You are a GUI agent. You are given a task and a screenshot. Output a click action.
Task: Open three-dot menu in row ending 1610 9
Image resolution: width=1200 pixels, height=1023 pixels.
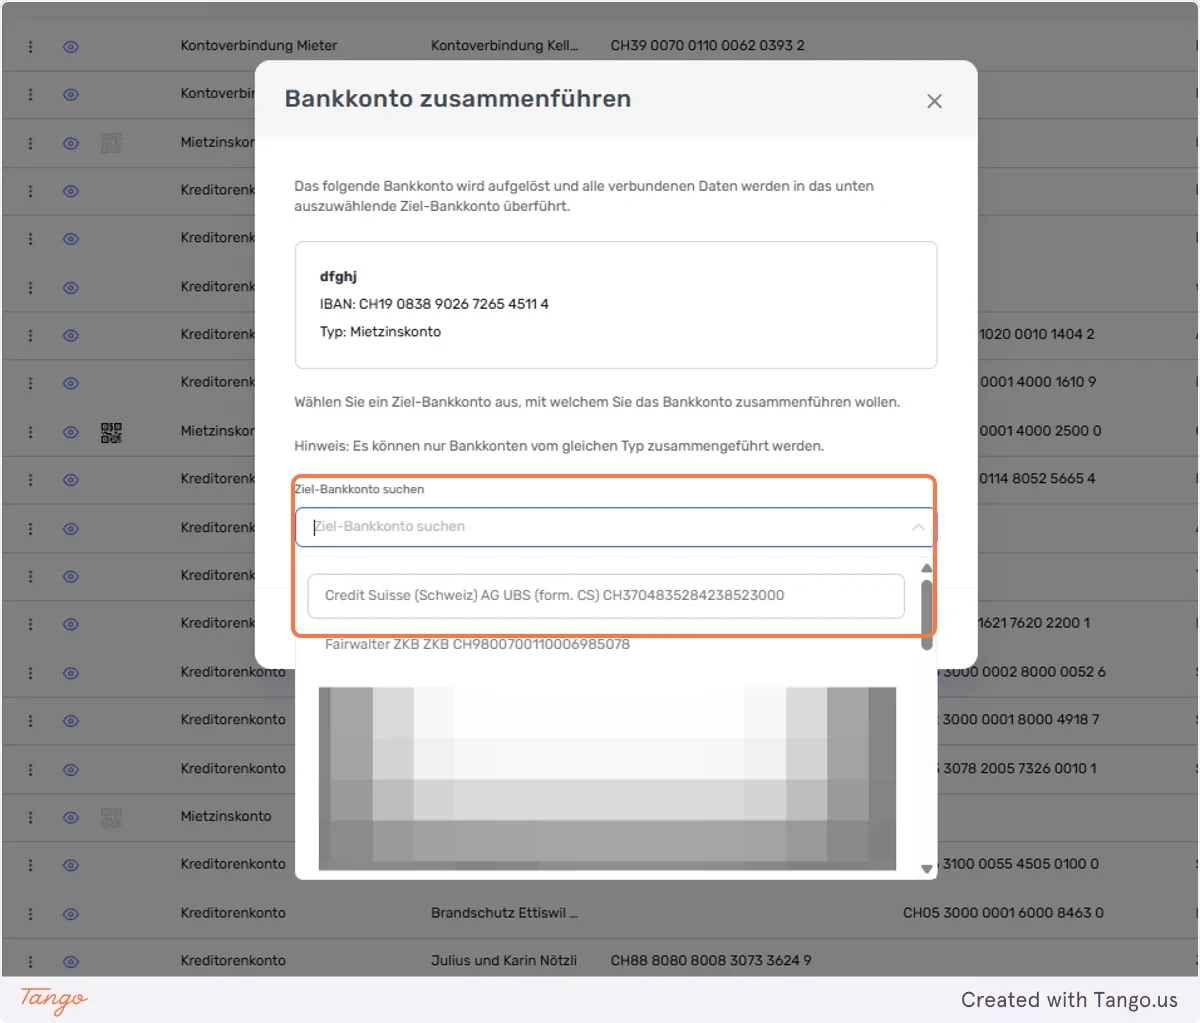30,383
